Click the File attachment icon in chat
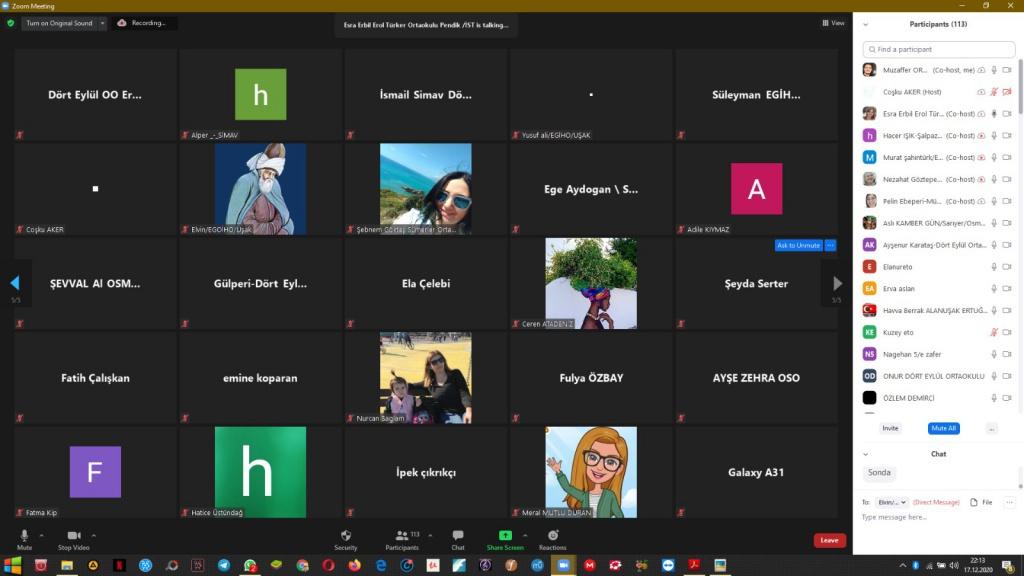Image resolution: width=1024 pixels, height=576 pixels. pos(974,502)
